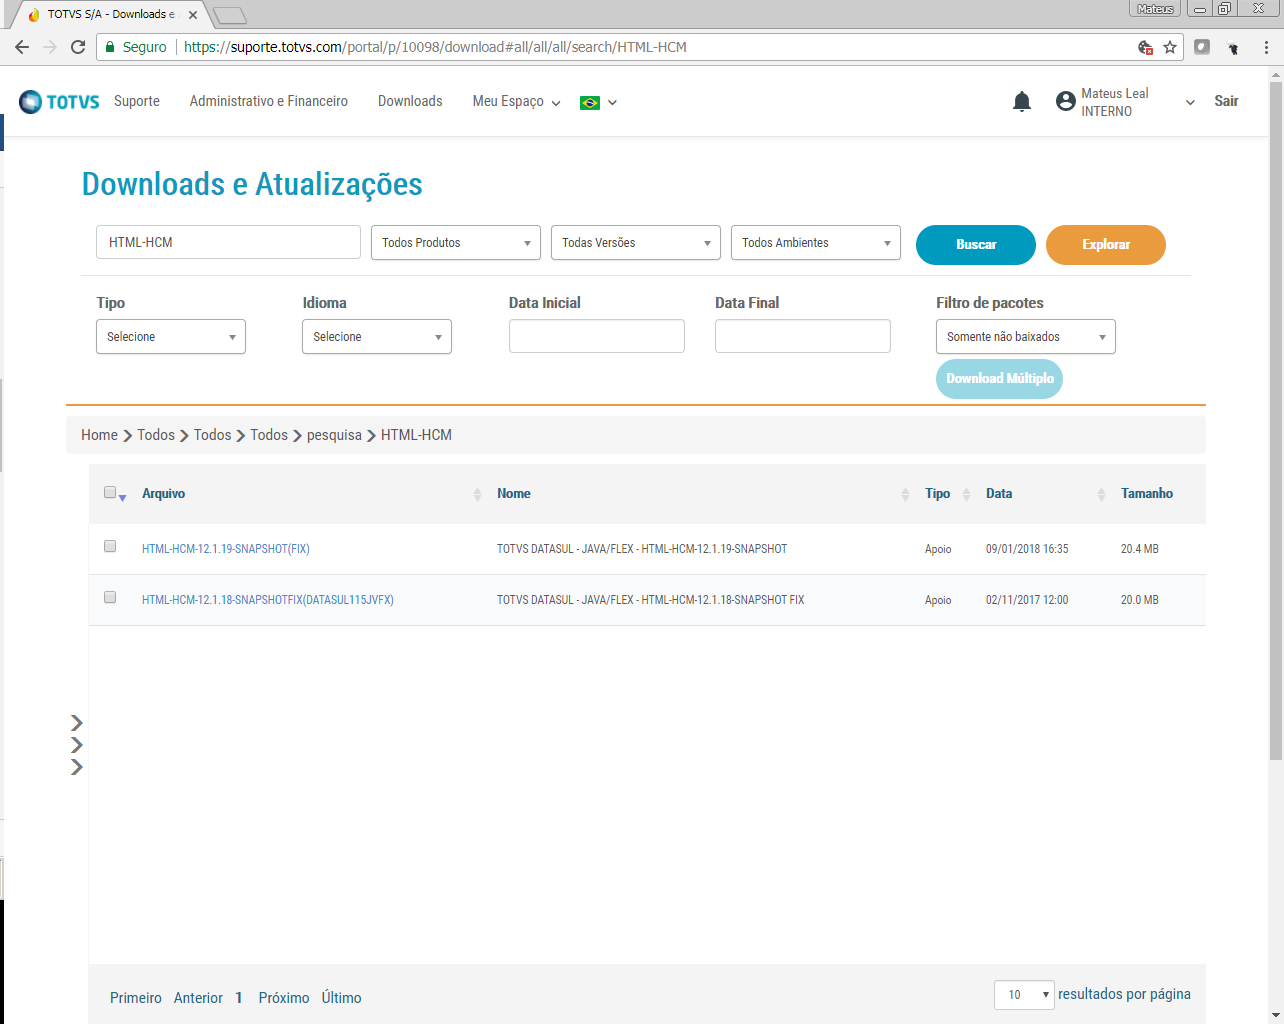Click the Próximo pagination link

click(x=284, y=998)
